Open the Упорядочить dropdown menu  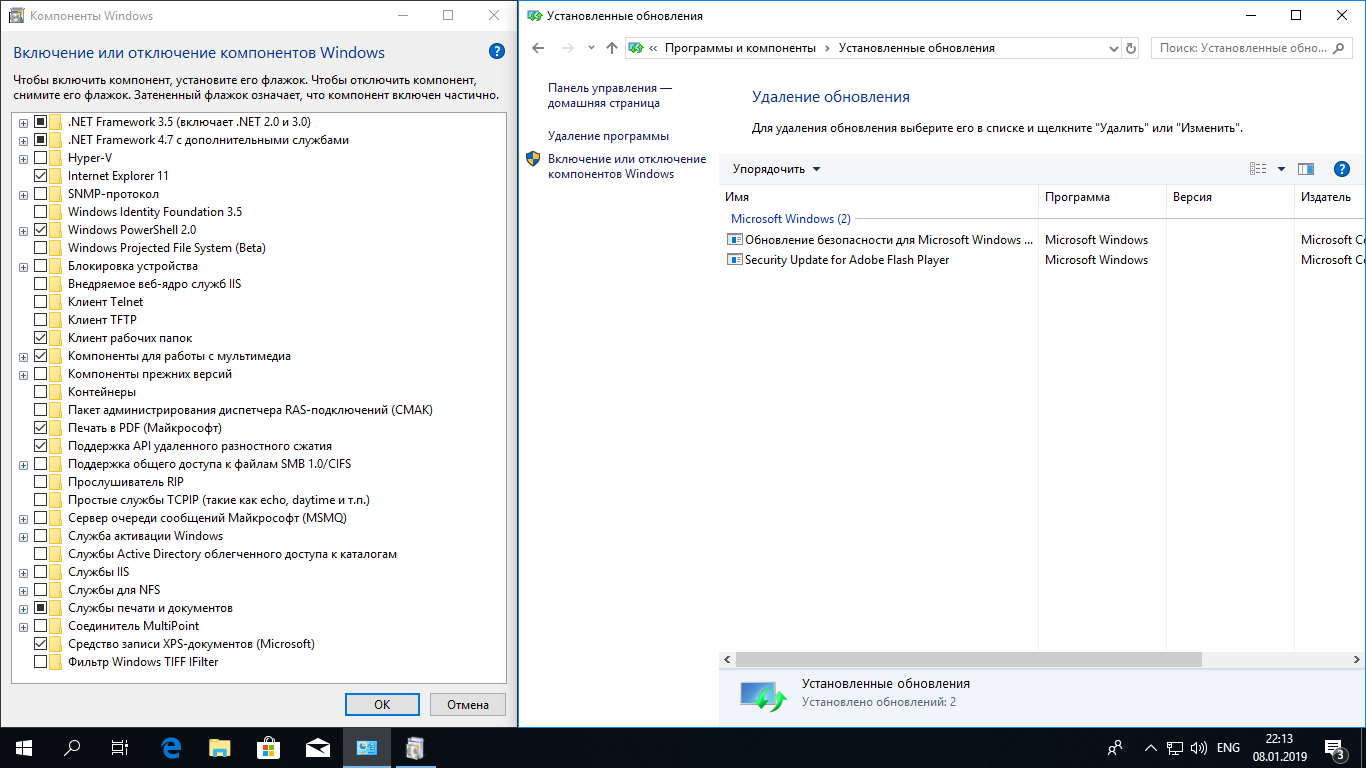pos(776,169)
